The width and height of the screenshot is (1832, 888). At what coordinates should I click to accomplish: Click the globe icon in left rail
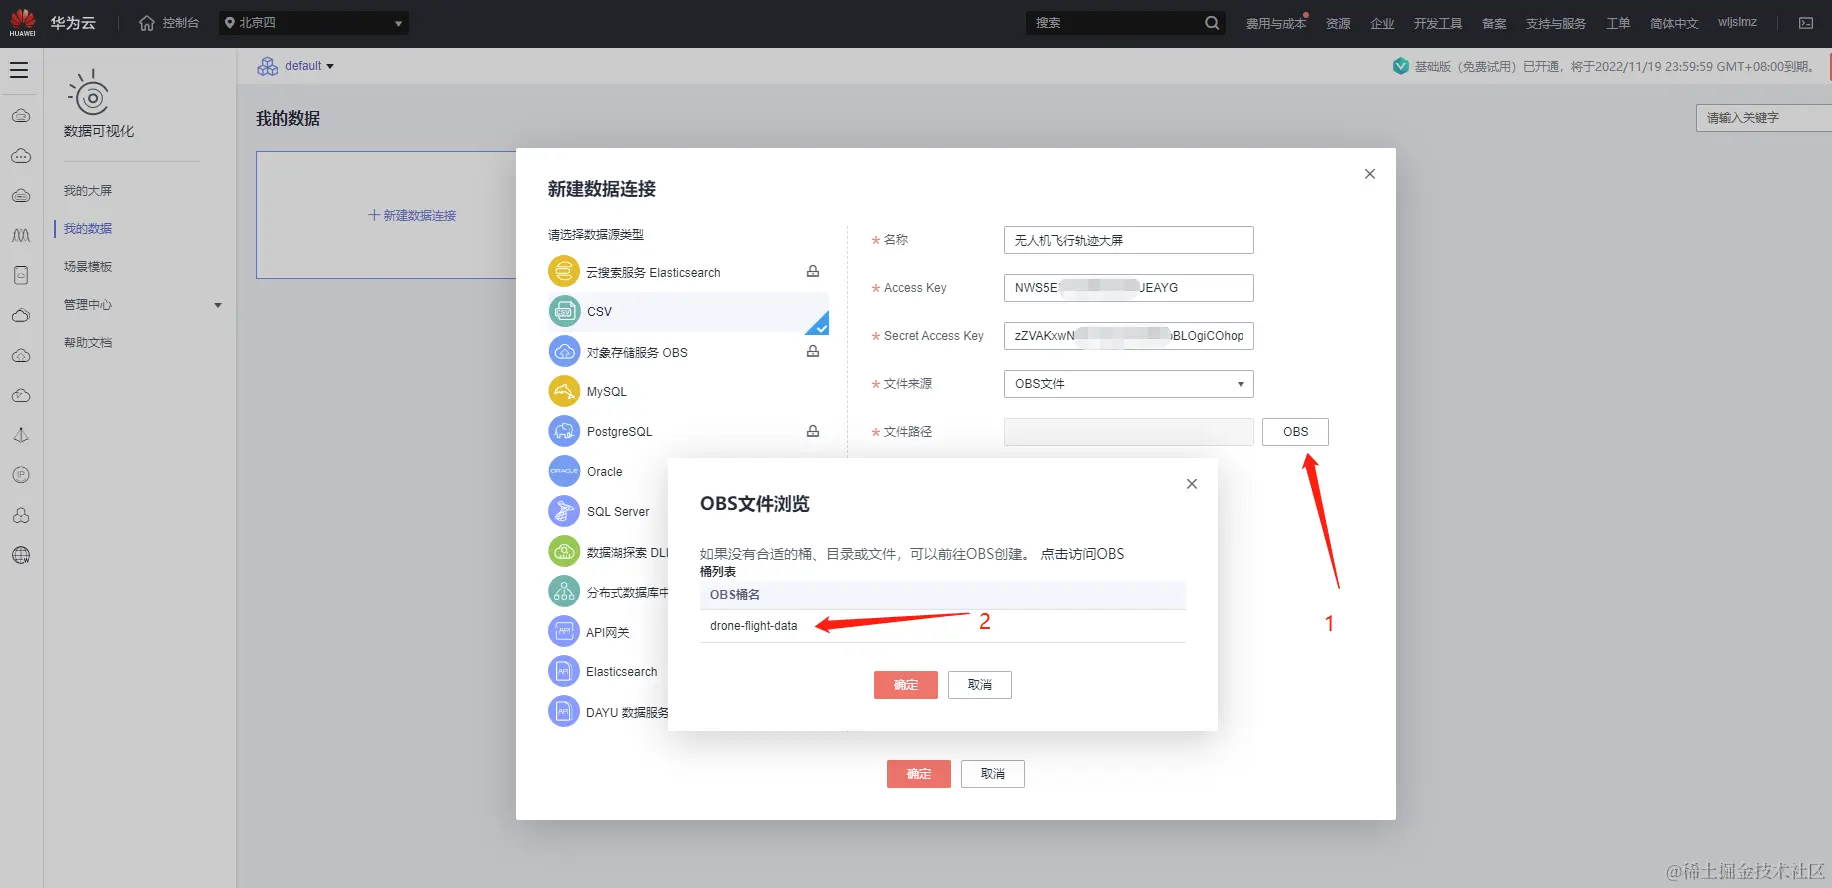(x=21, y=555)
